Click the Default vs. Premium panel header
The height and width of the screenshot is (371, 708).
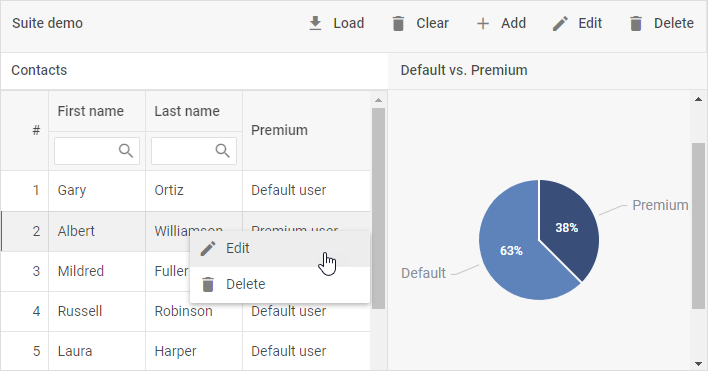[x=547, y=70]
